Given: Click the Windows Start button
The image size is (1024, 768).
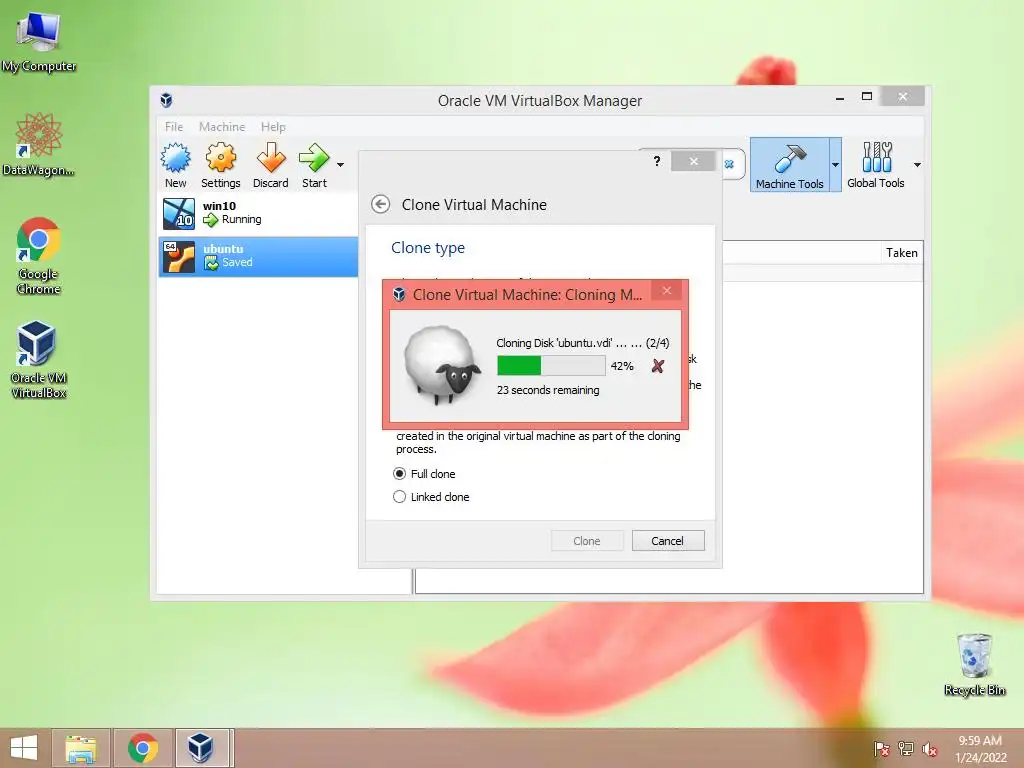Looking at the screenshot, I should coord(24,748).
